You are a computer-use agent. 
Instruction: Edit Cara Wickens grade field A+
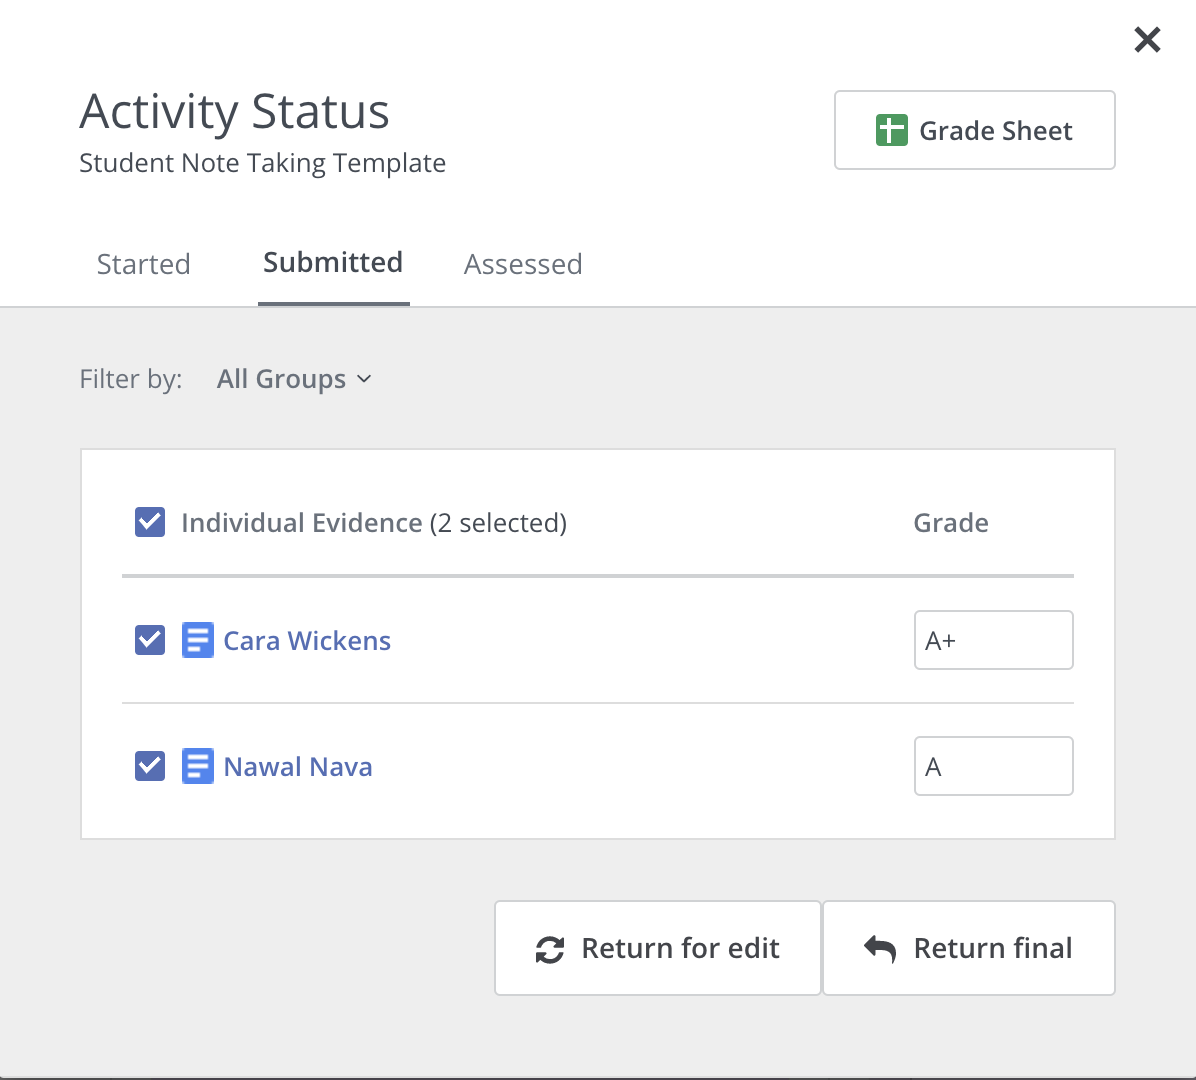pyautogui.click(x=993, y=640)
